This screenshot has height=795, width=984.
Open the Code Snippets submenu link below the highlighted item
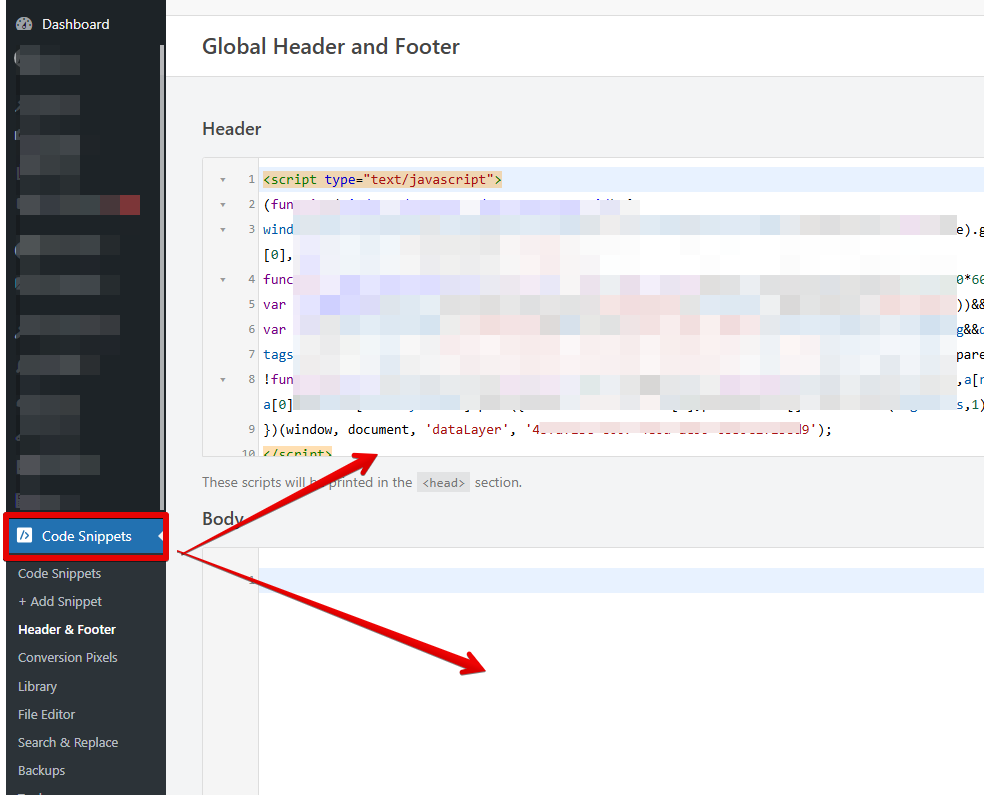60,574
